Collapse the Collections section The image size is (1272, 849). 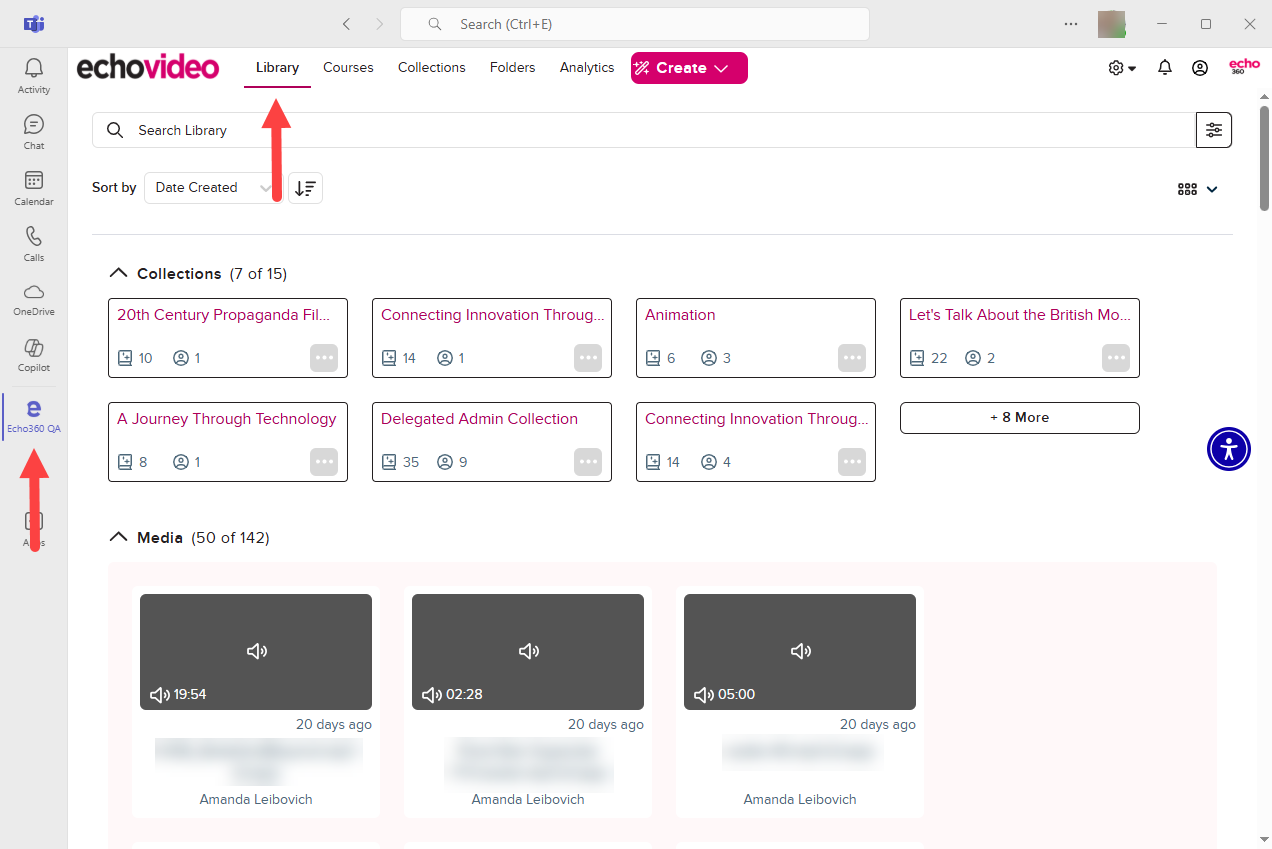coord(118,274)
